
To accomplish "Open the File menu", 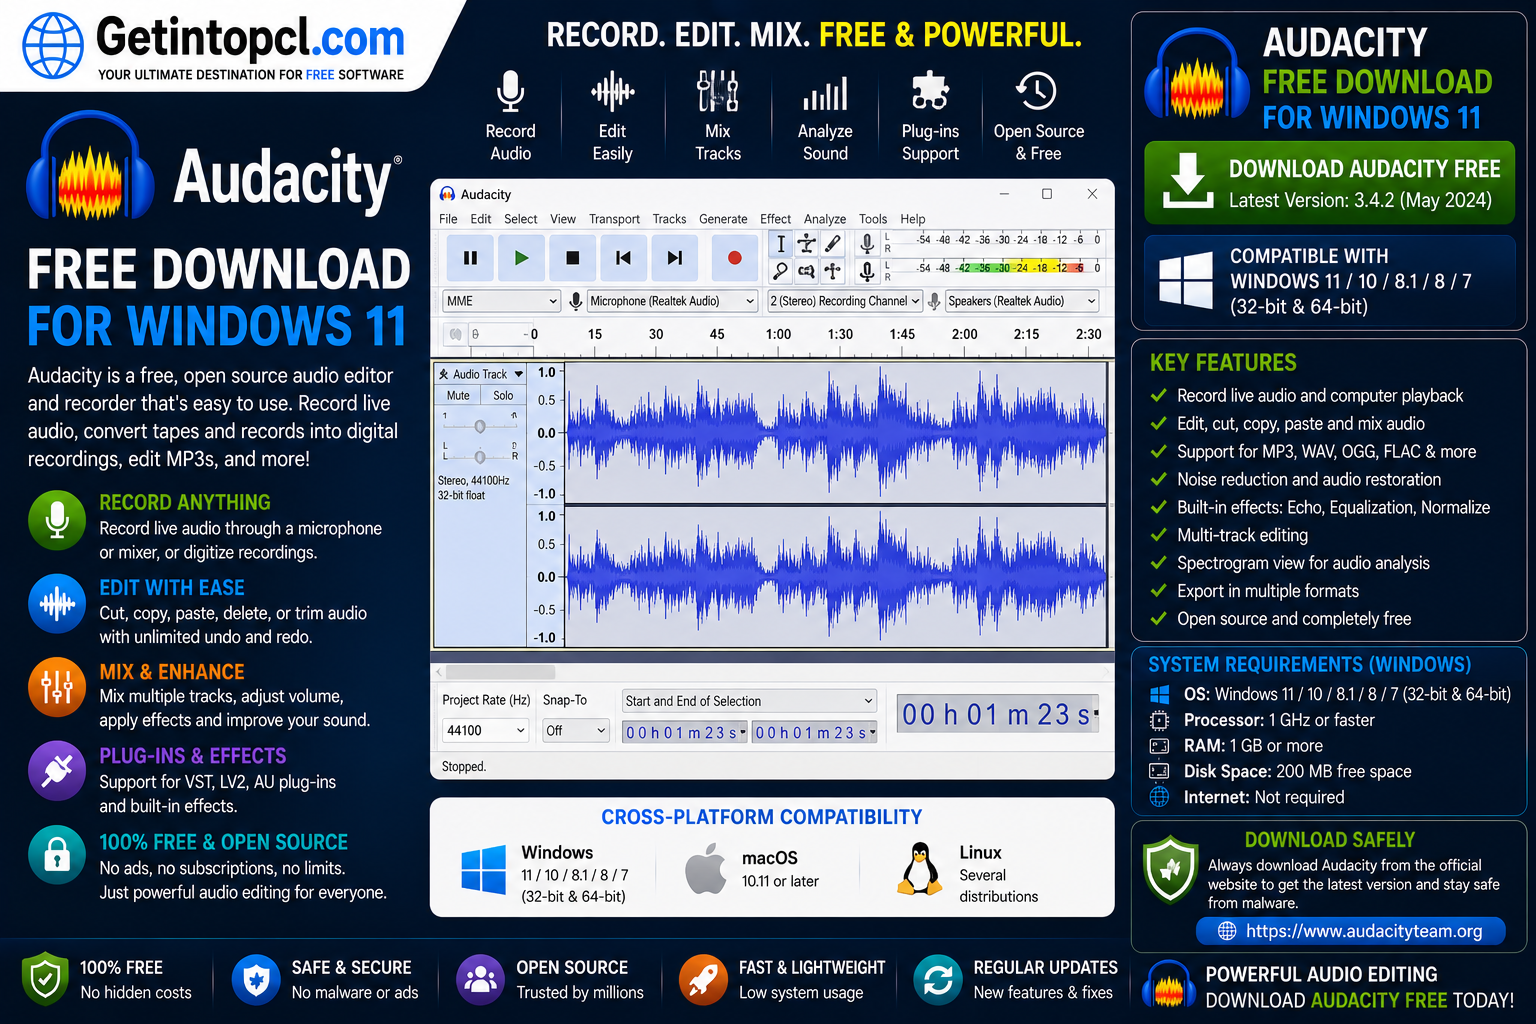I will coord(448,219).
